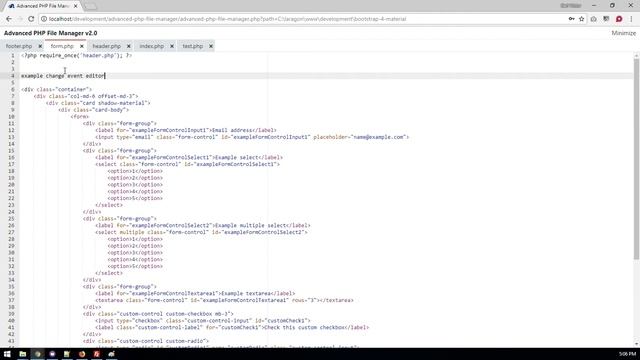The width and height of the screenshot is (640, 360).
Task: Close the test.php tab
Action: 211,46
